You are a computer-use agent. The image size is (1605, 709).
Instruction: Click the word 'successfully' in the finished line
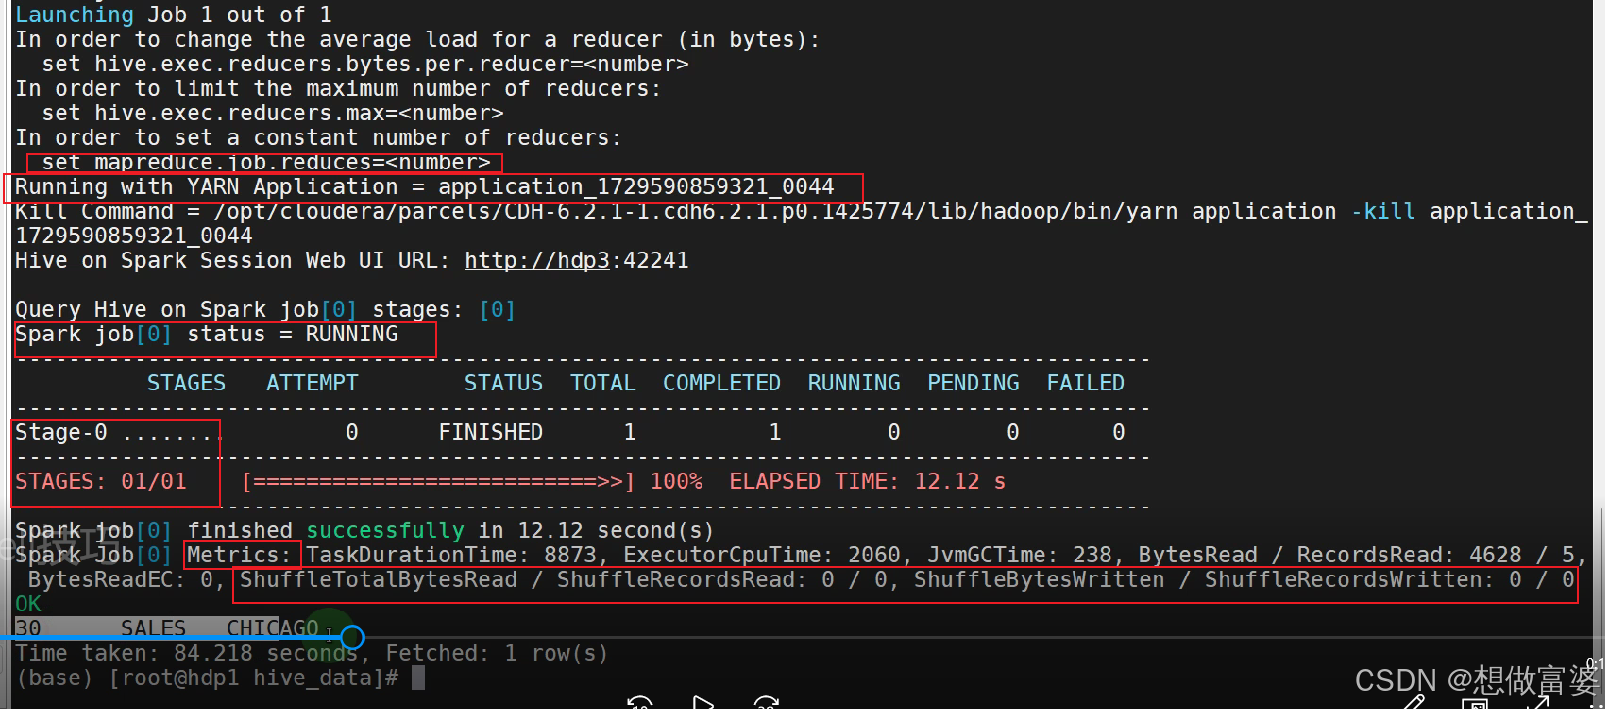click(385, 531)
